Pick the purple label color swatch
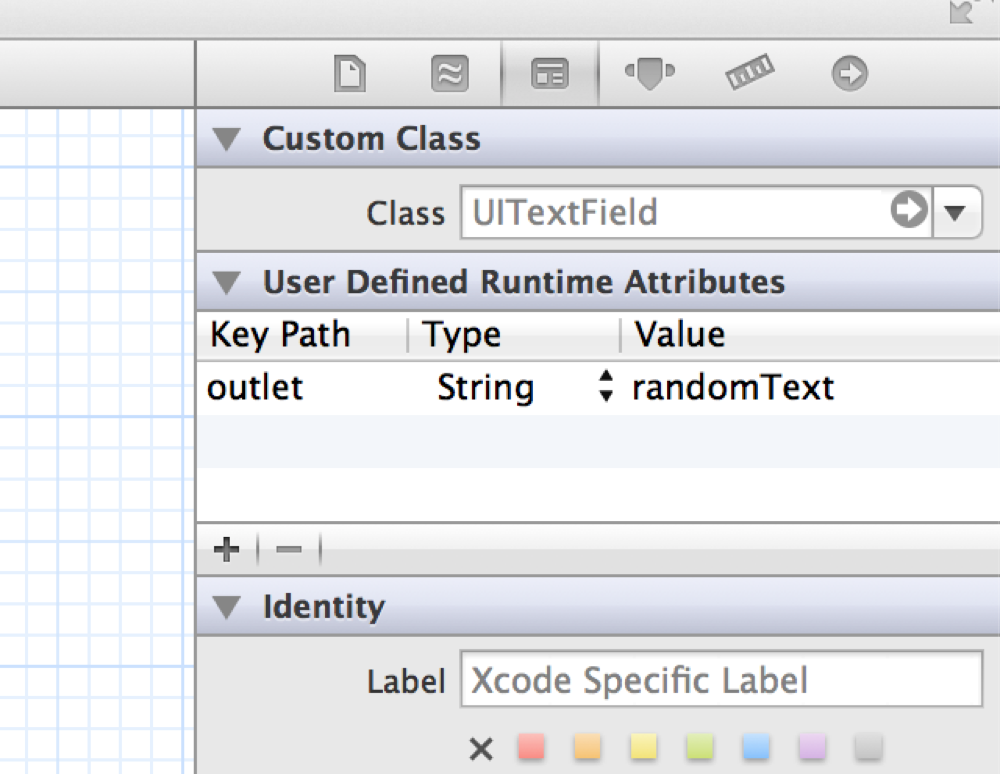The image size is (1000, 774). (812, 747)
